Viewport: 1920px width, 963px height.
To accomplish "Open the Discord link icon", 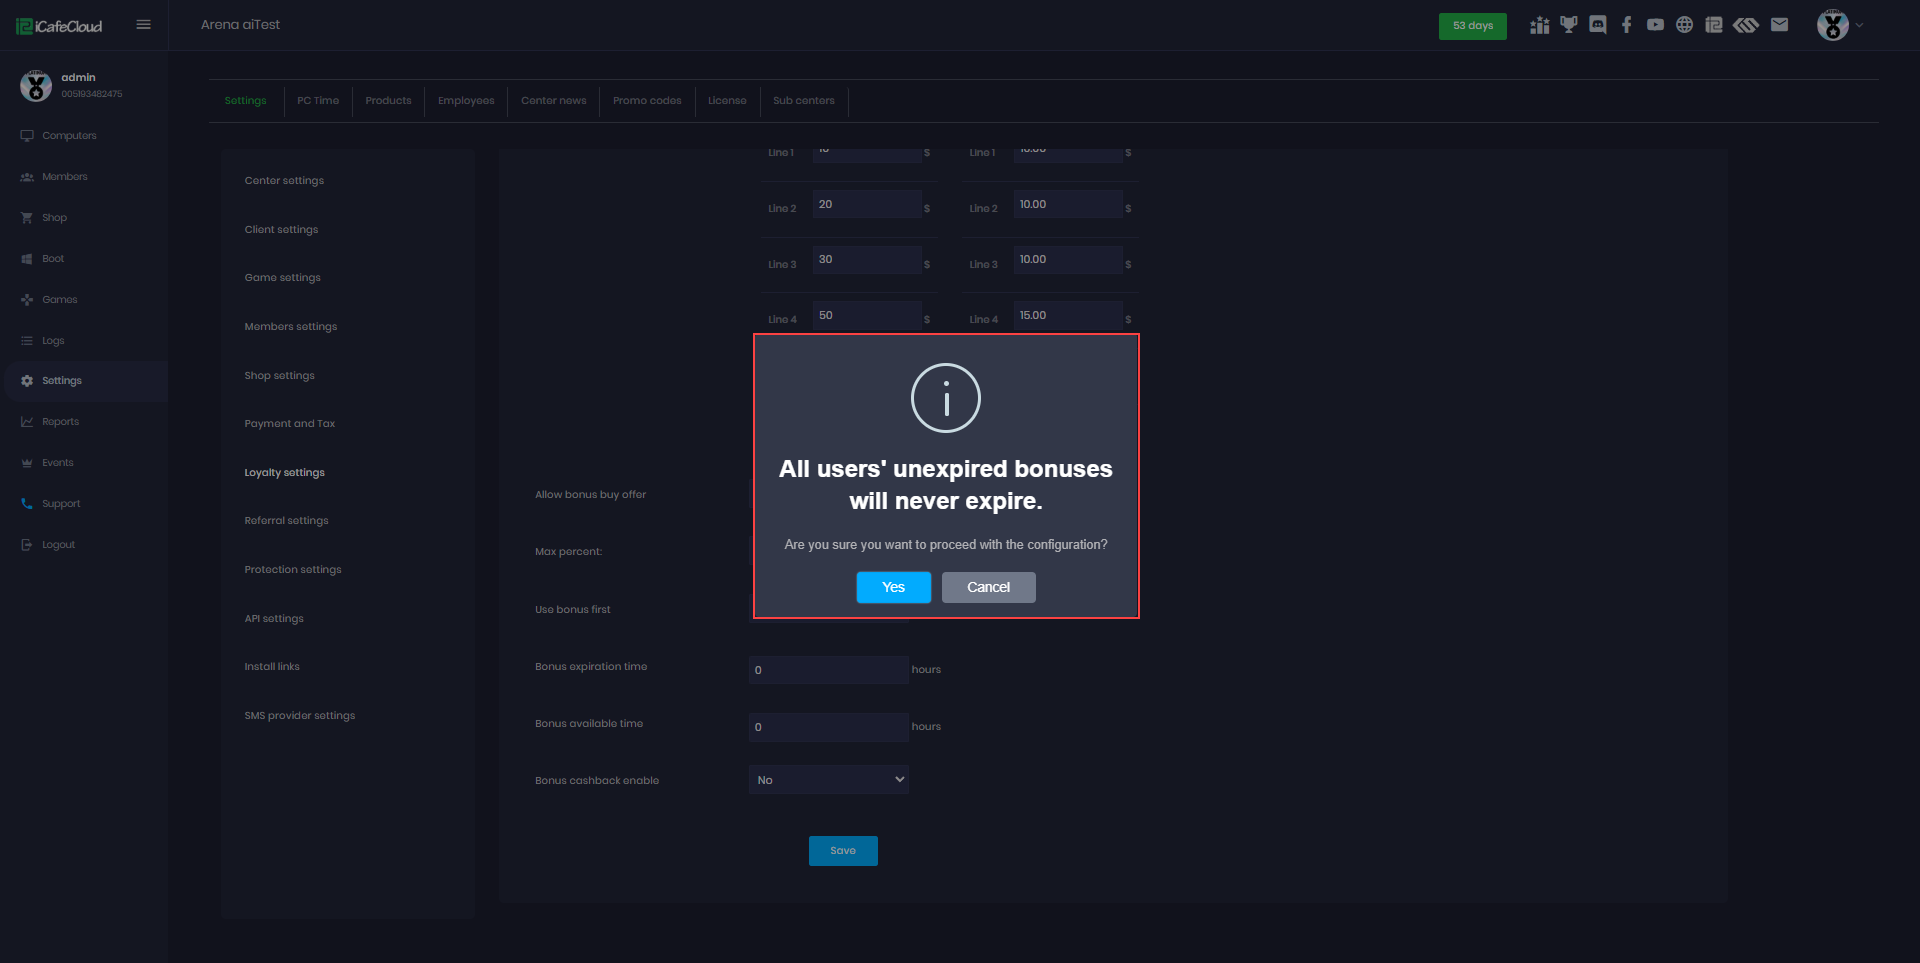I will [1598, 25].
